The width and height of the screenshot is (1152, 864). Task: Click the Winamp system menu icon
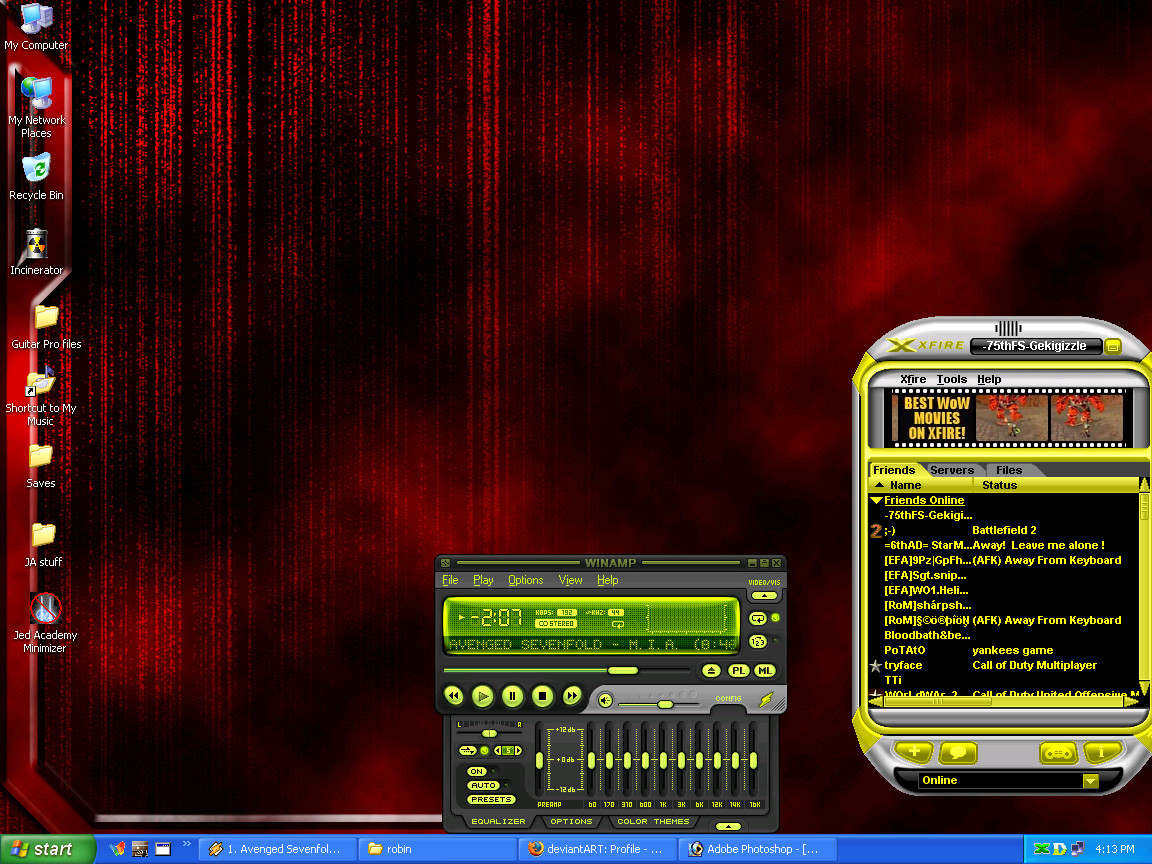[x=446, y=563]
